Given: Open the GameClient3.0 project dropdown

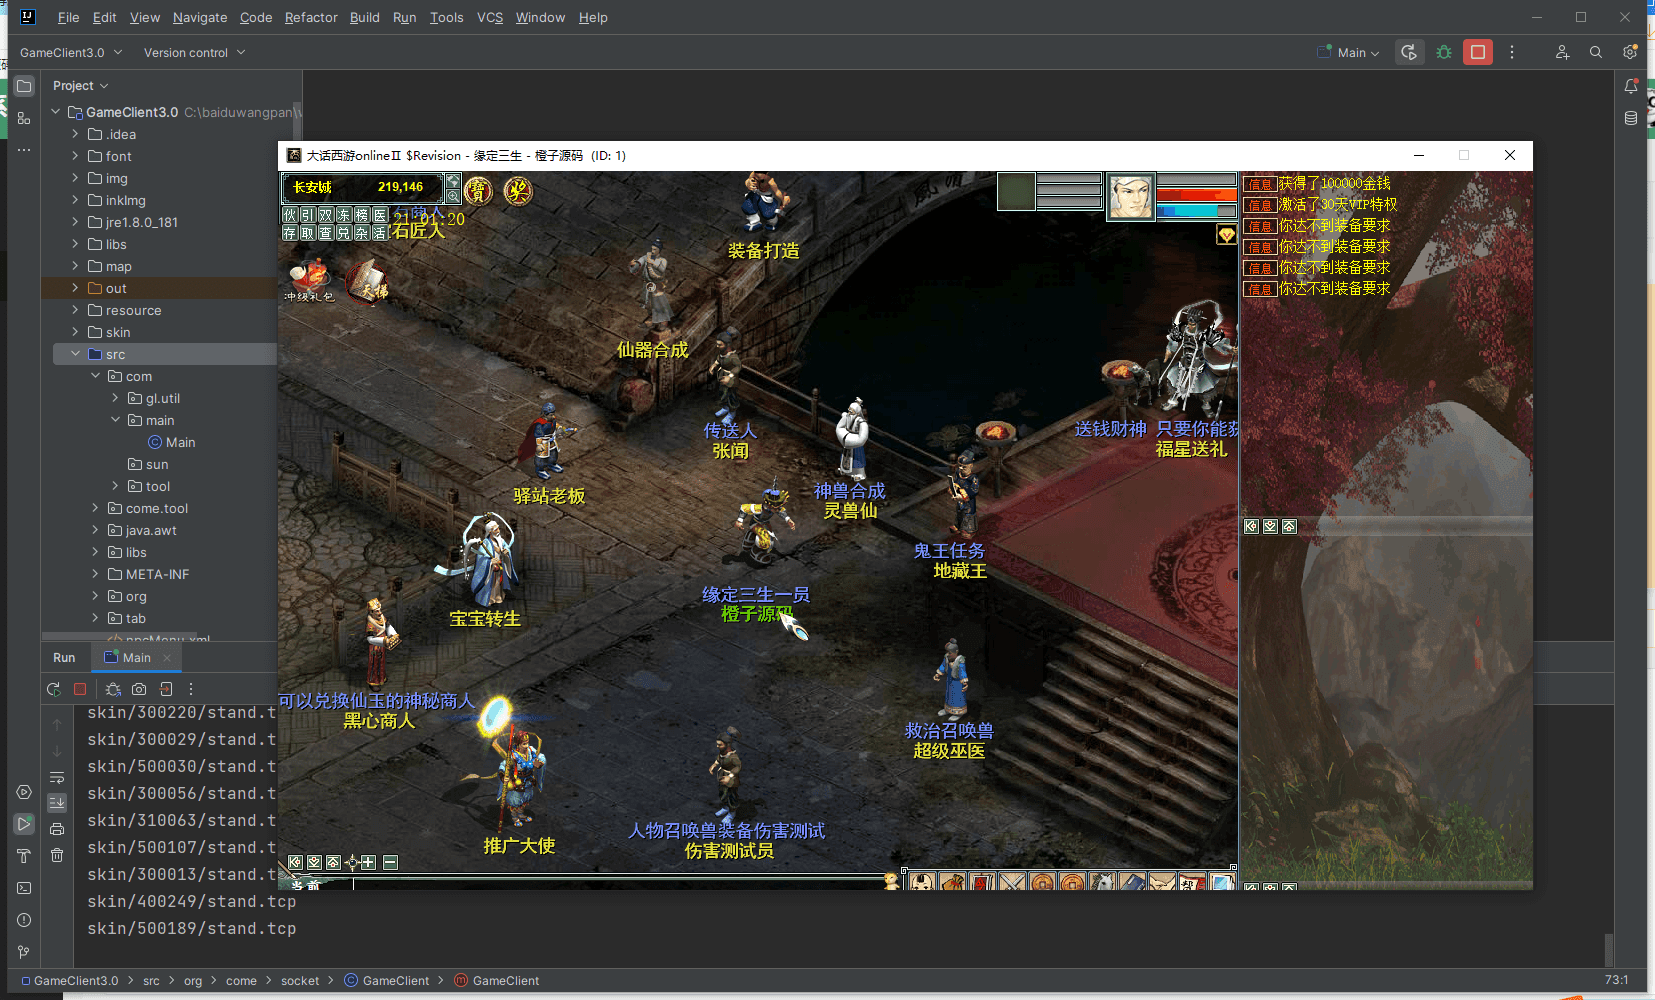Looking at the screenshot, I should coord(71,52).
